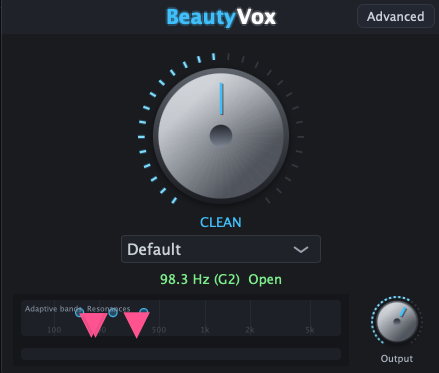Click the Resonances label in the band display

coord(109,309)
